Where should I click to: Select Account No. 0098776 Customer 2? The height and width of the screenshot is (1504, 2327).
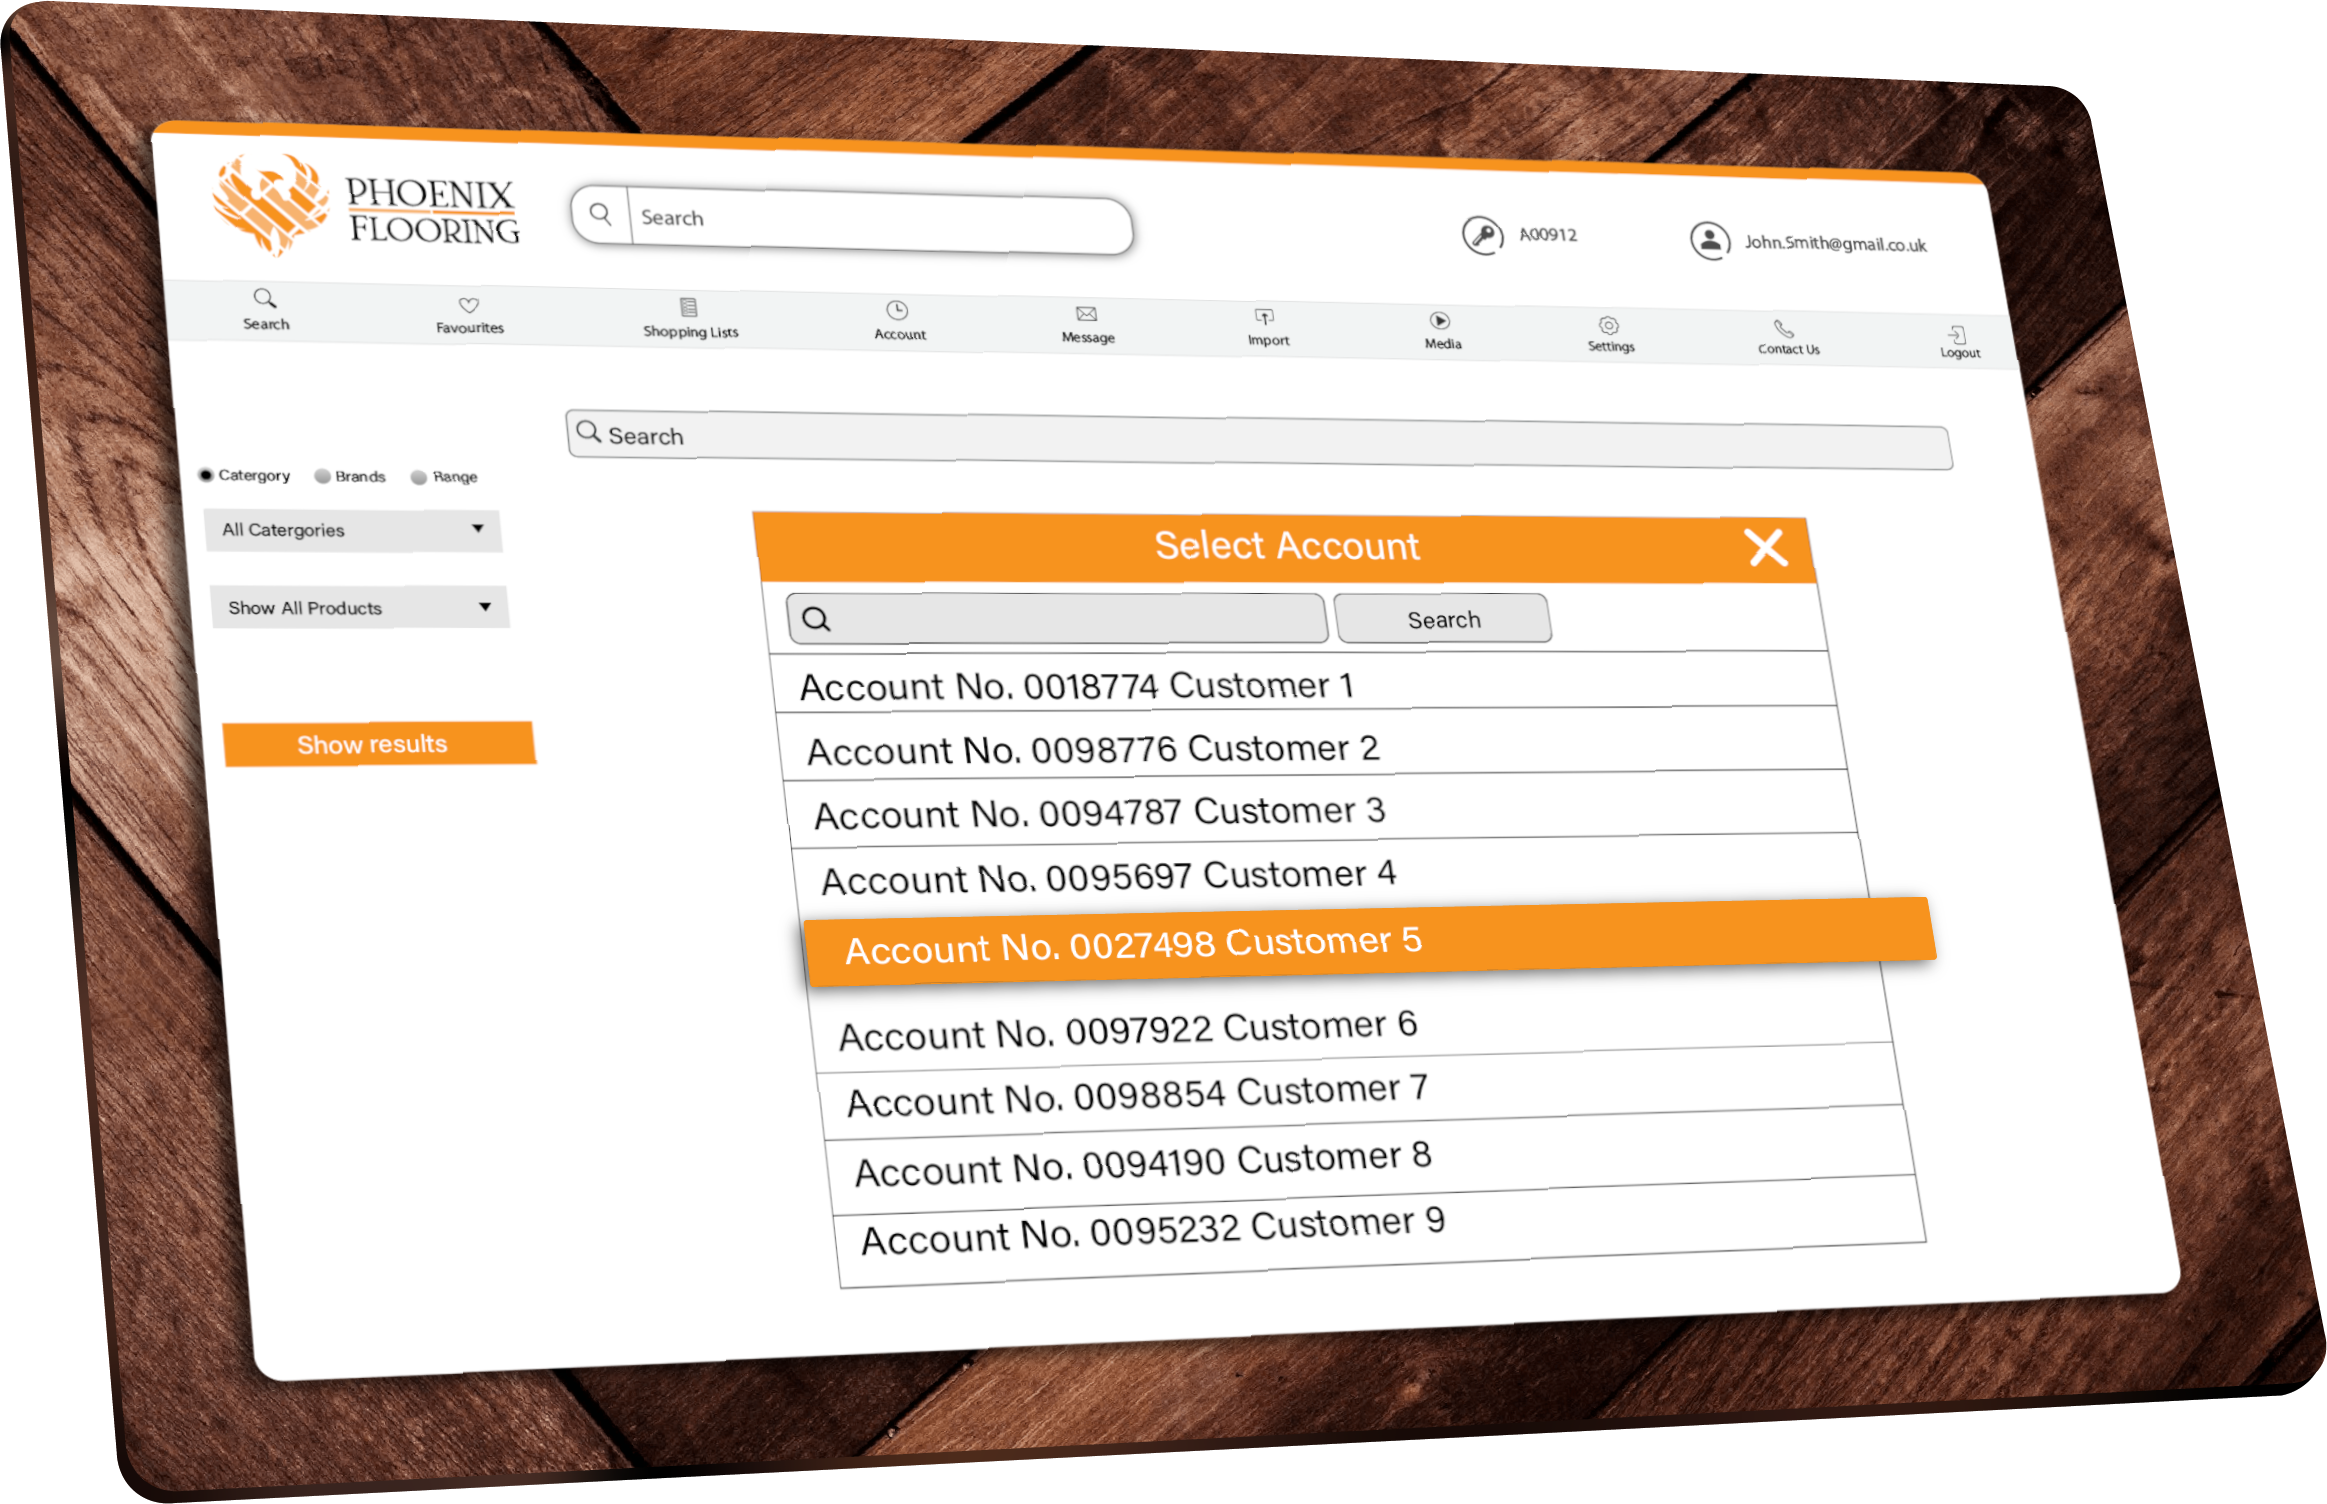point(1092,750)
